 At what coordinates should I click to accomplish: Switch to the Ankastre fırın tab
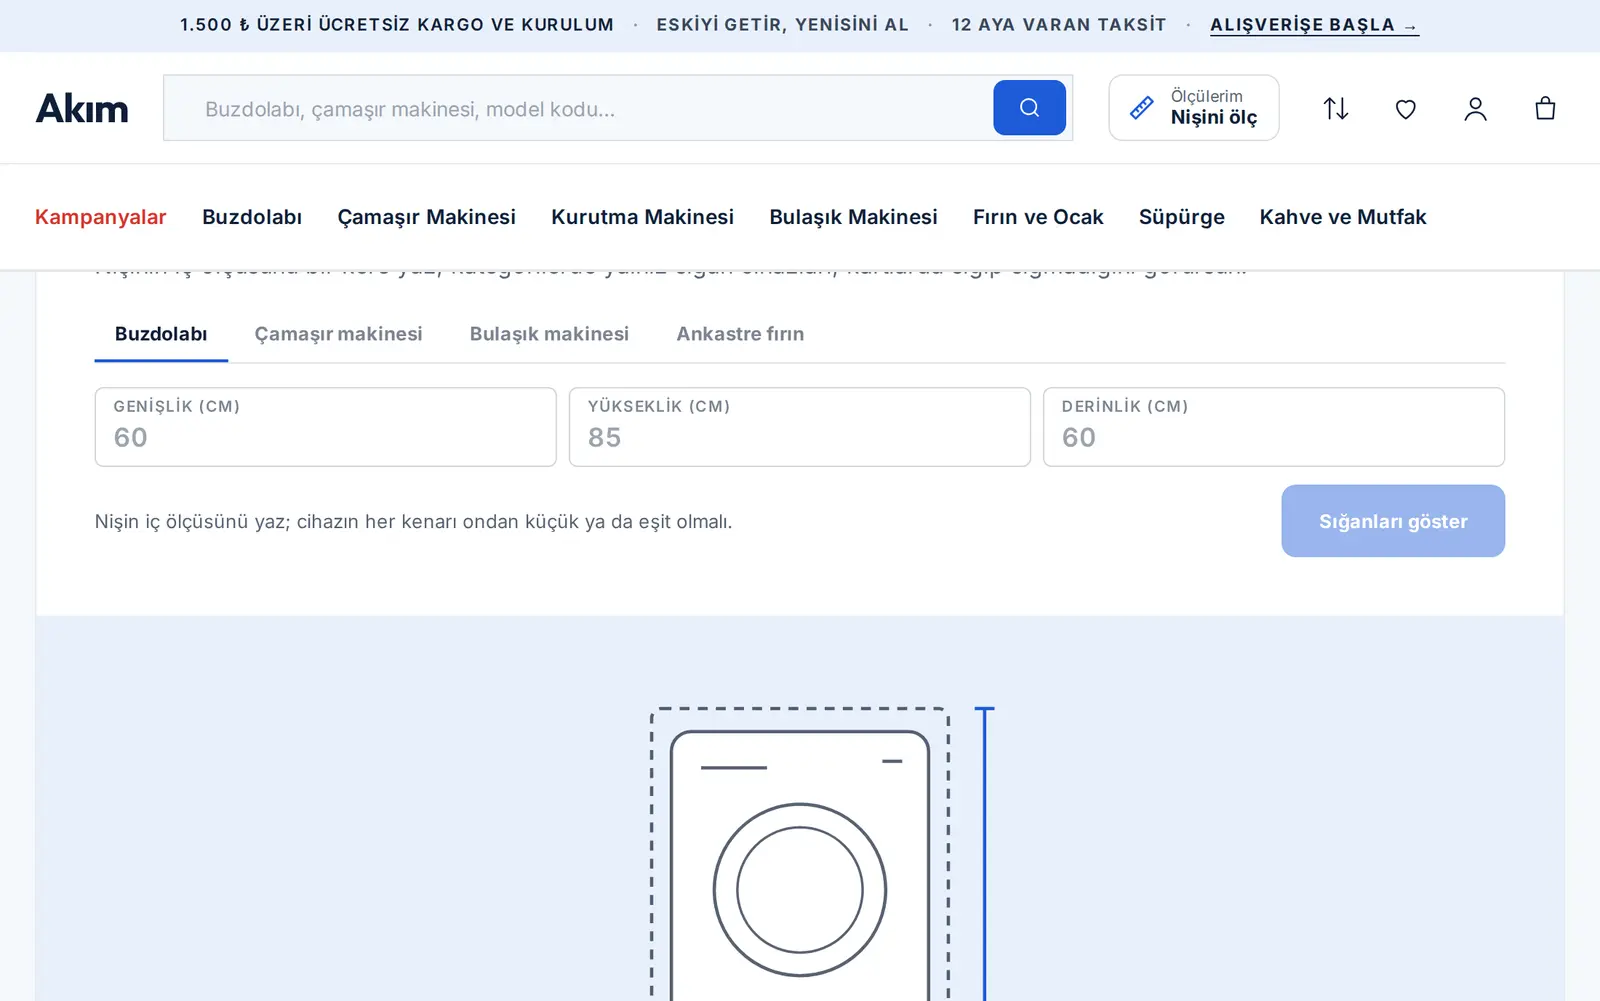740,334
